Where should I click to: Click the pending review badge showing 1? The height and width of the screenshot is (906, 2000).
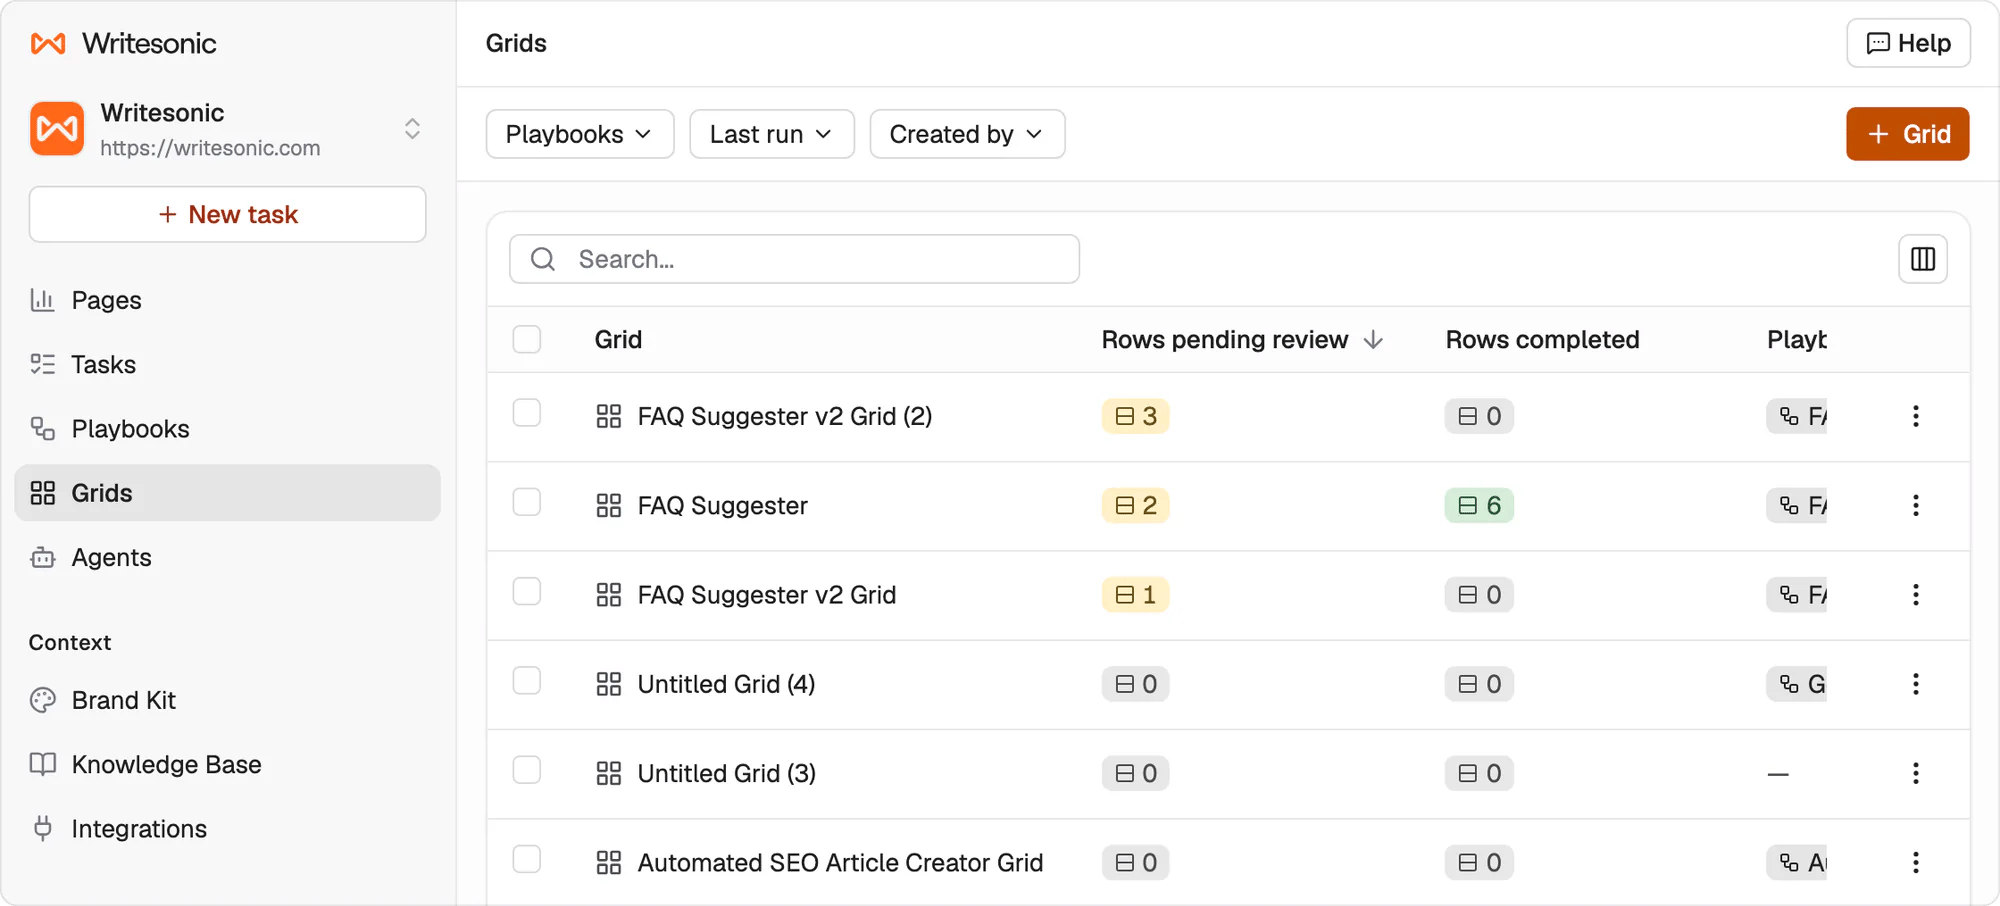click(1136, 595)
